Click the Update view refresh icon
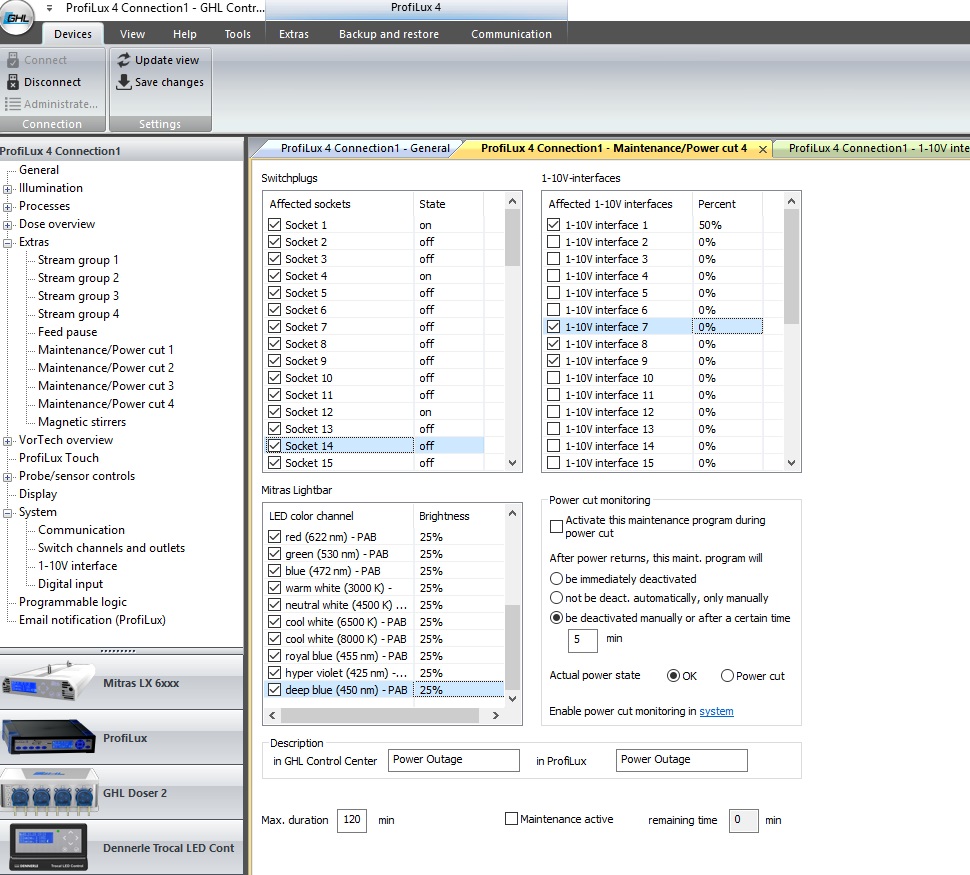Screen dimensions: 970x875 [124, 60]
